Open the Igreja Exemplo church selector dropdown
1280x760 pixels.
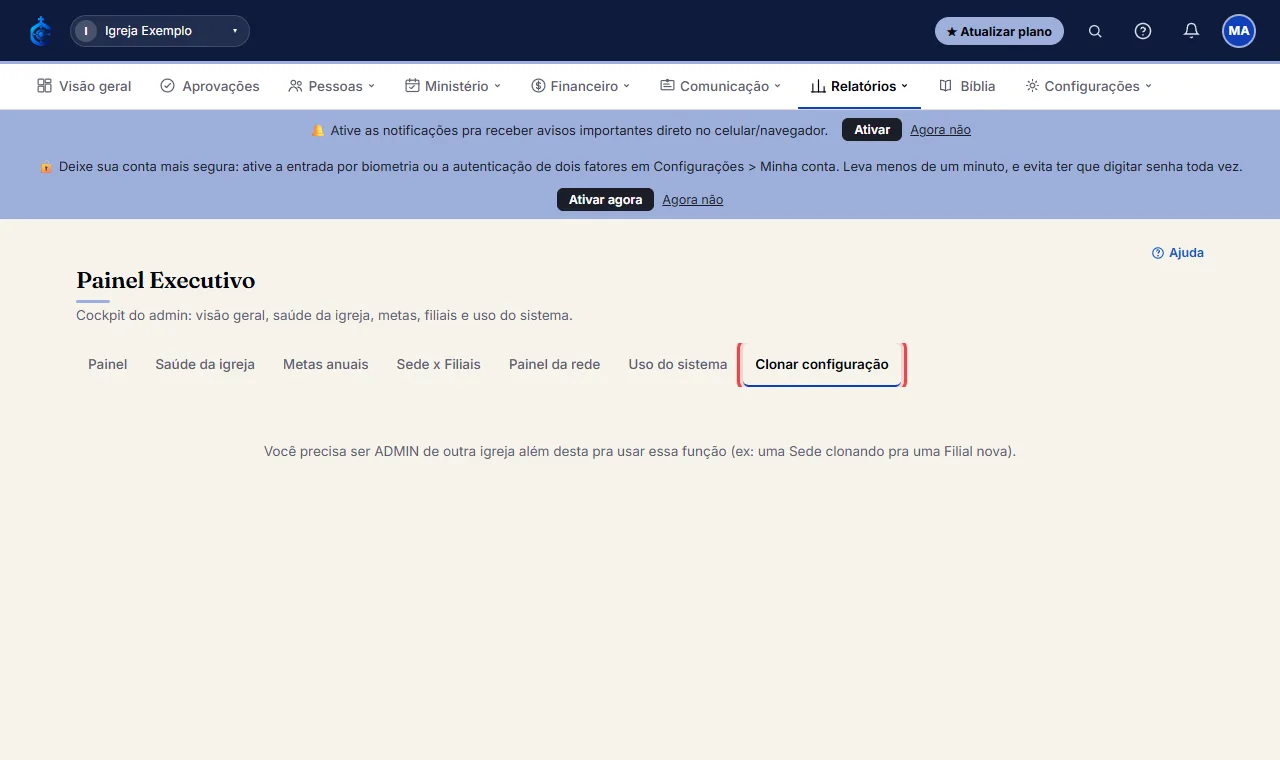pos(160,31)
